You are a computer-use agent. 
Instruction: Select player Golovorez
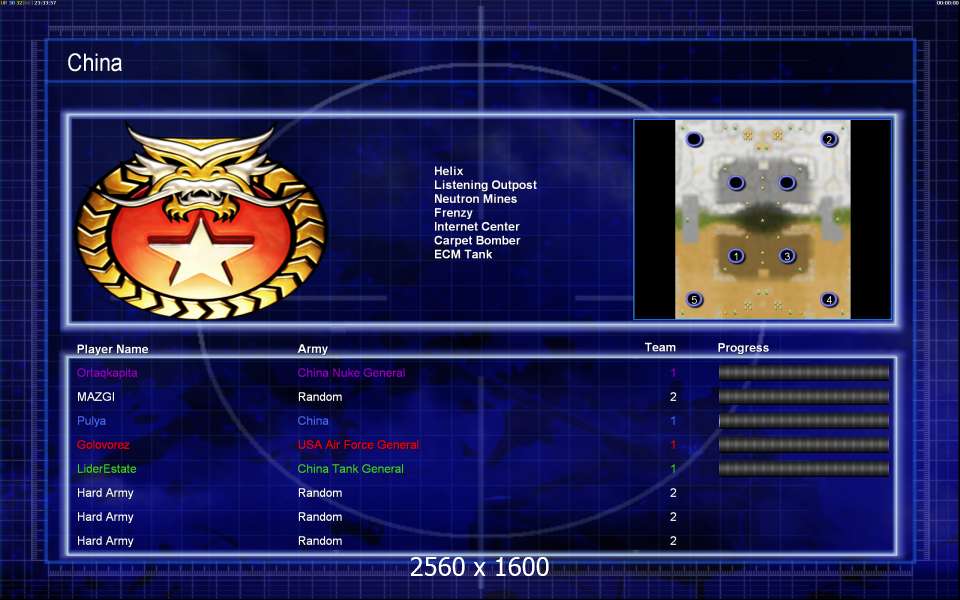(x=103, y=445)
